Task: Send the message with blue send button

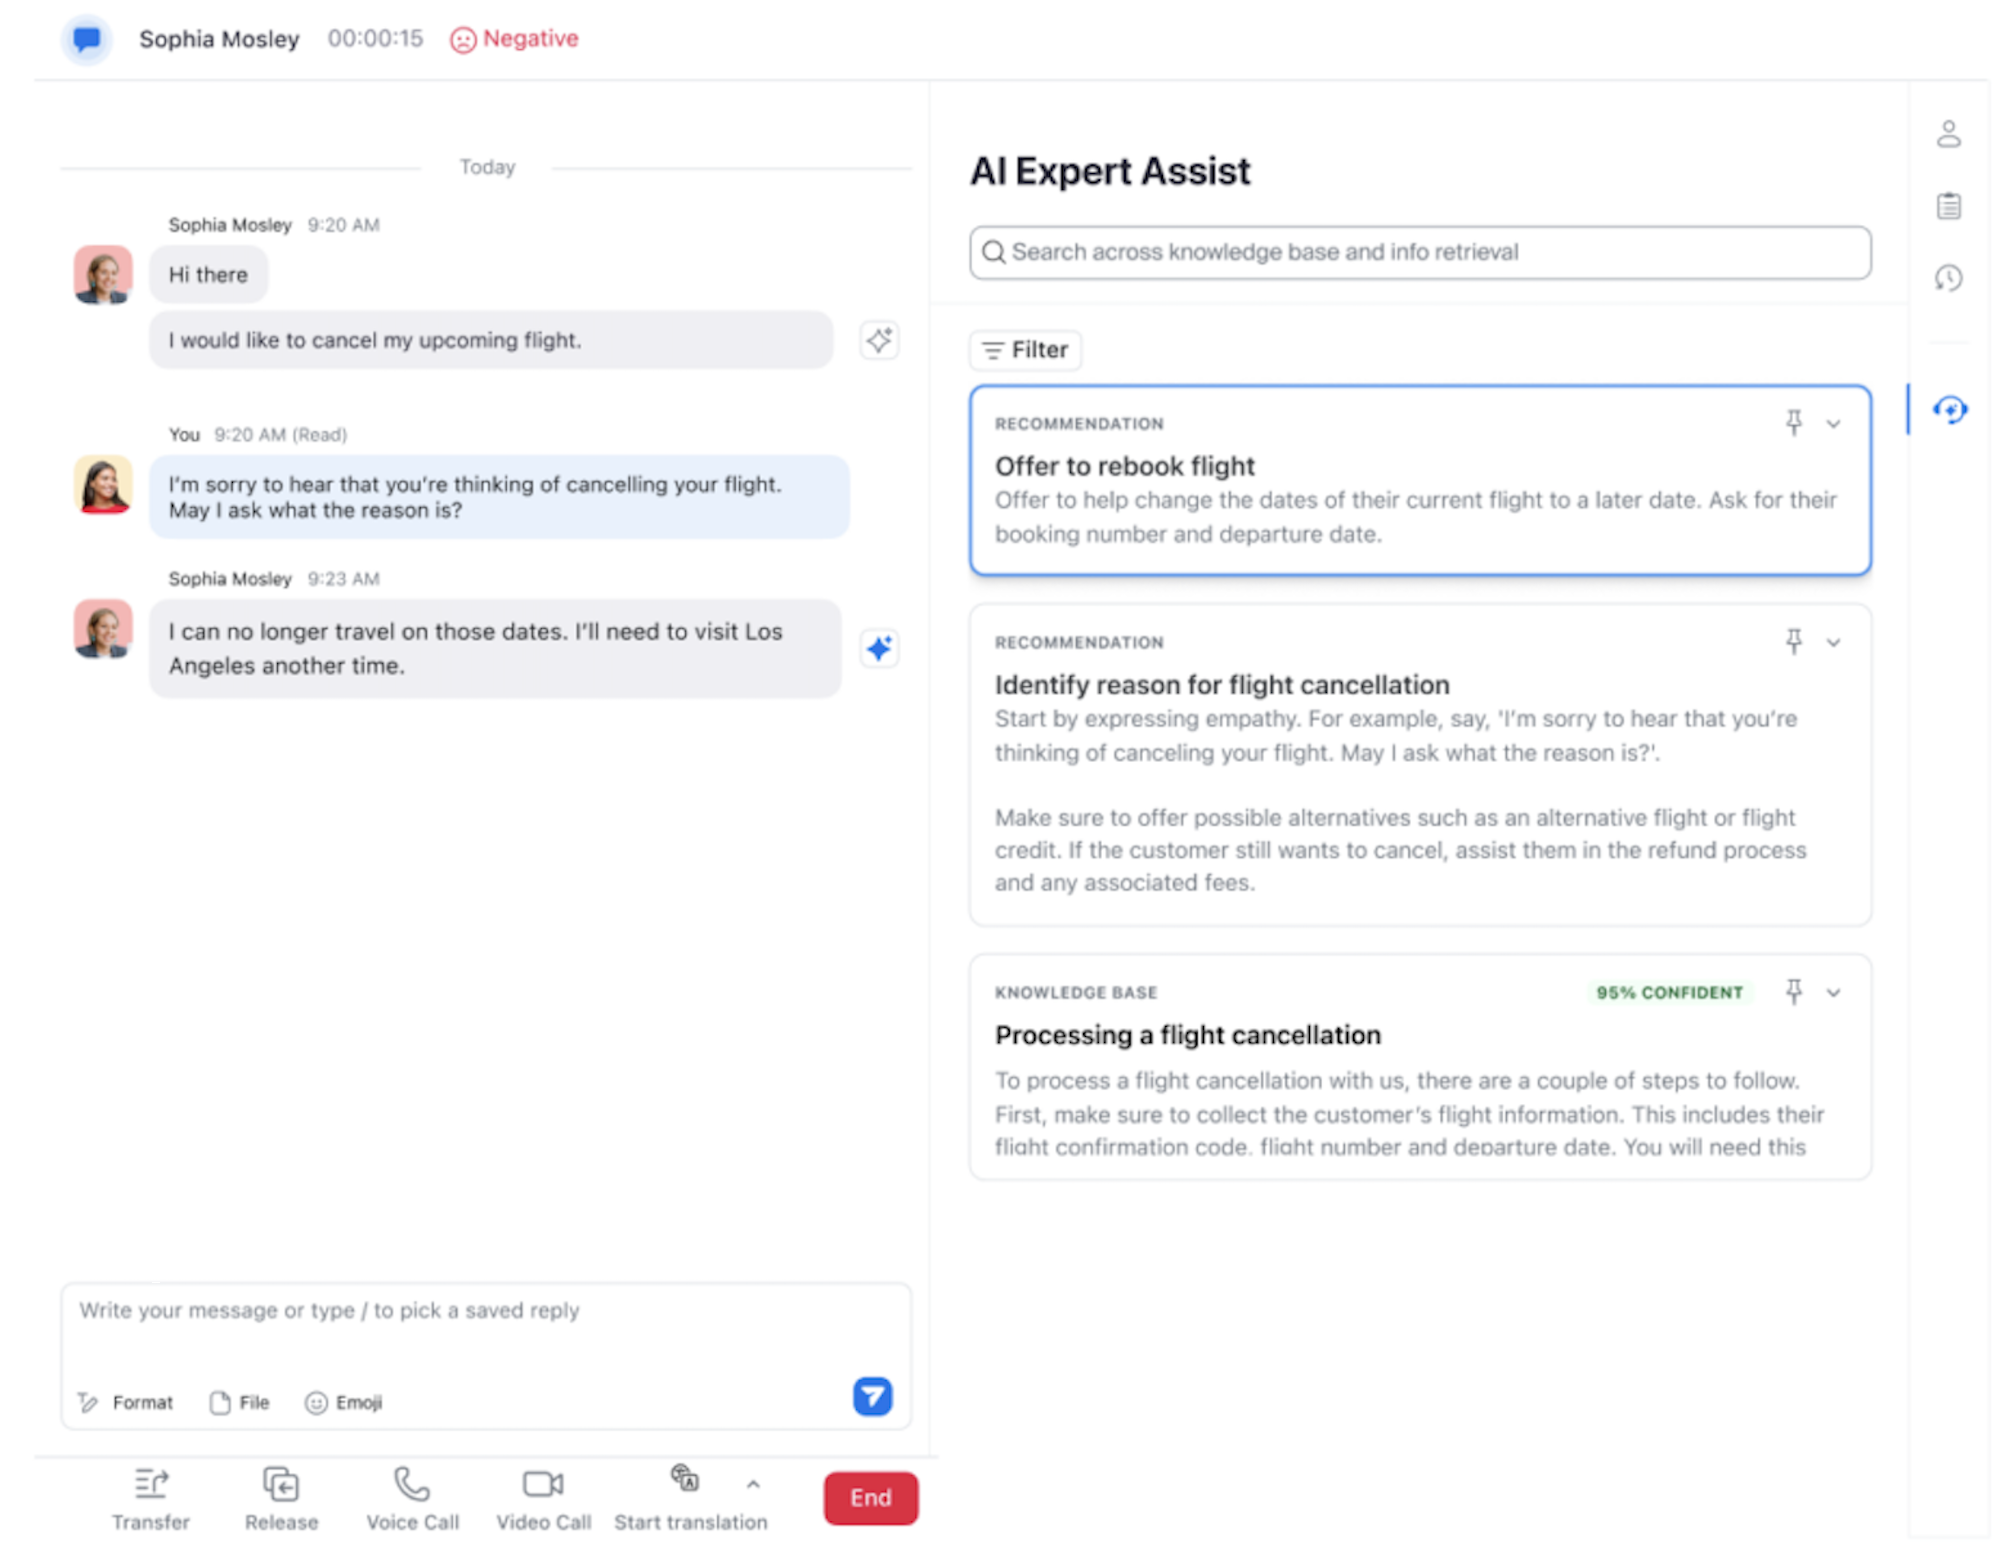Action: pos(872,1396)
